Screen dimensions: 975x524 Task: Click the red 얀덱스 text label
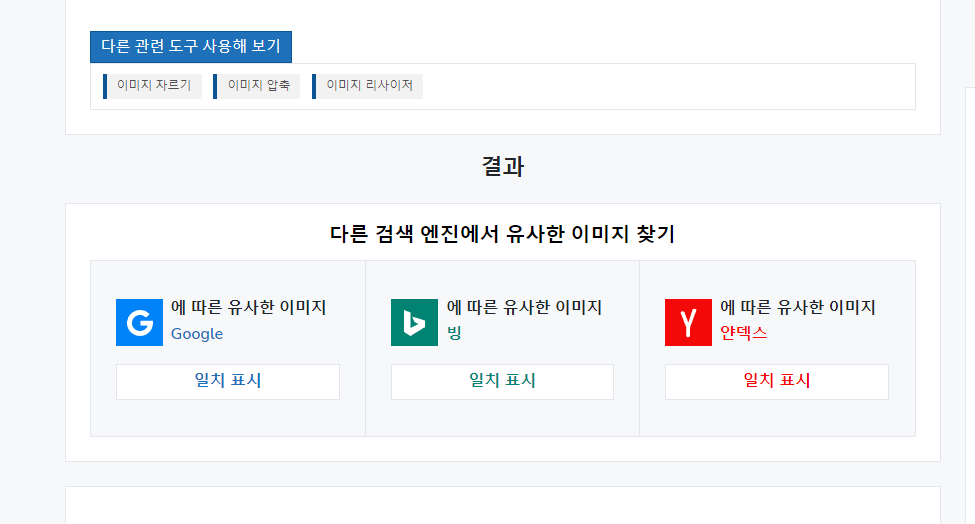[744, 333]
